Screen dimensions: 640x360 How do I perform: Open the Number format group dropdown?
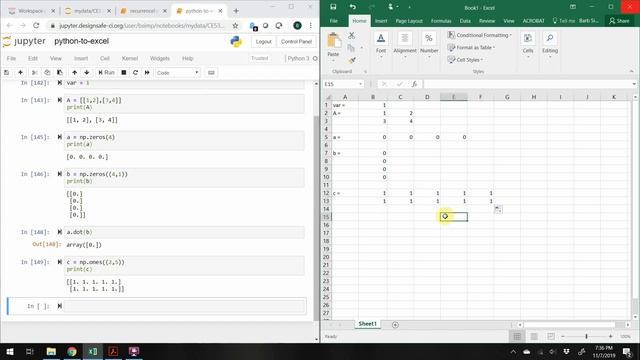tap(429, 46)
